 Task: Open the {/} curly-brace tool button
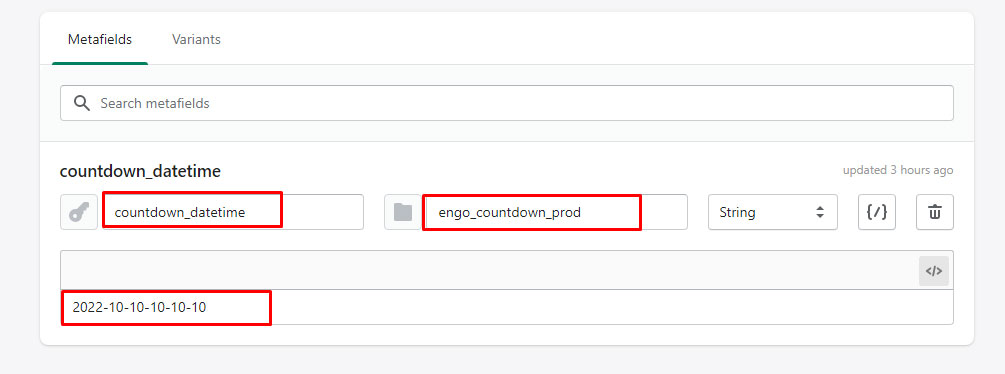click(x=877, y=212)
